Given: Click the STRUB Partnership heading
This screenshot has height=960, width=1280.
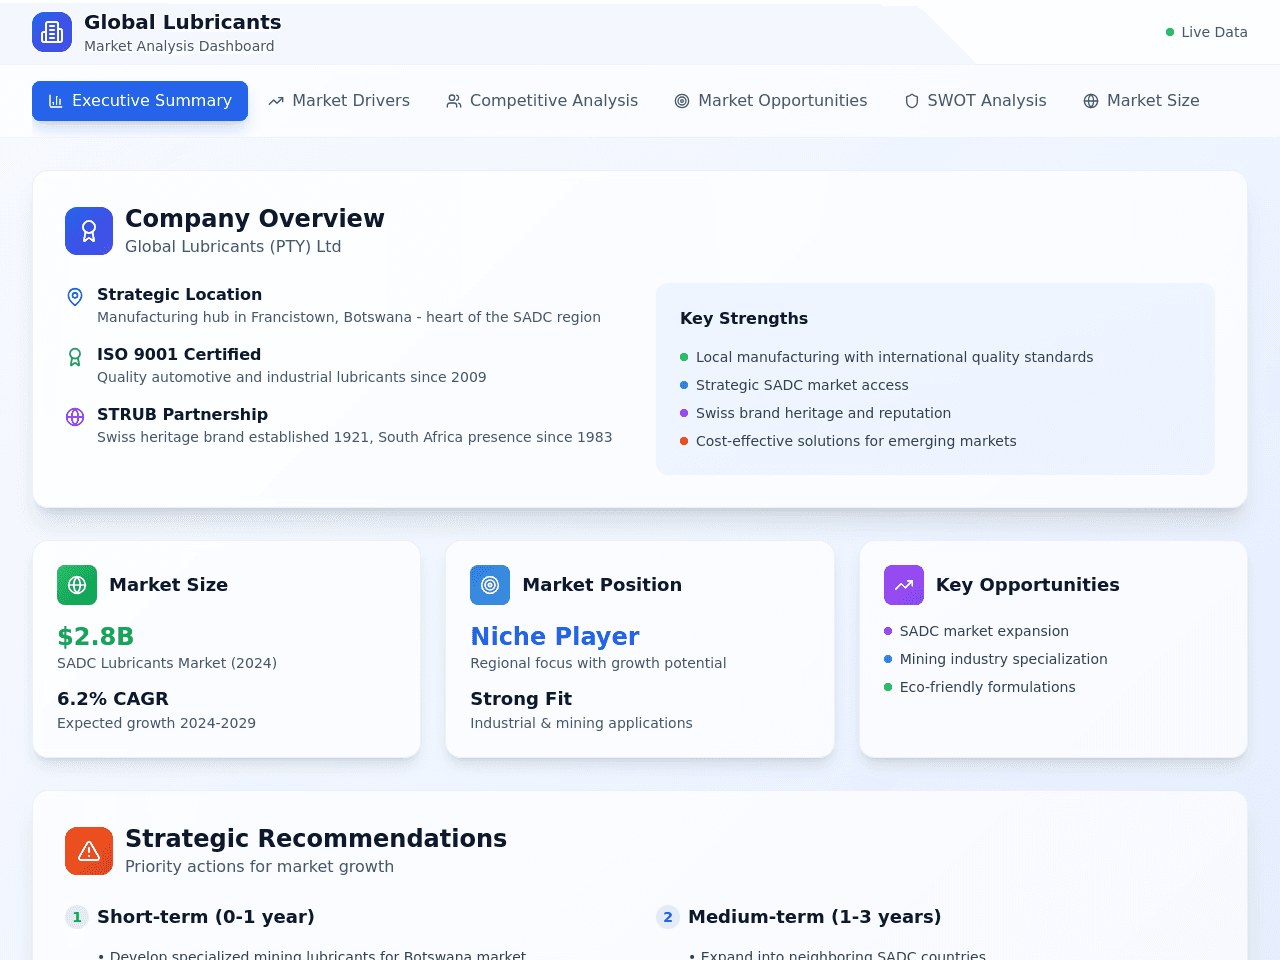Looking at the screenshot, I should click(182, 414).
